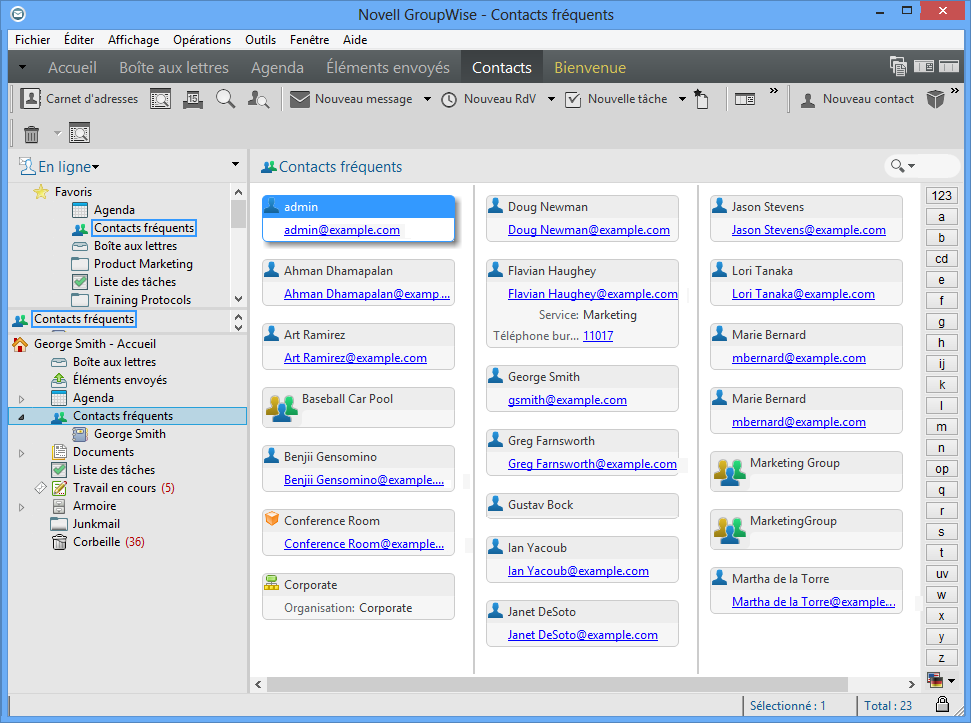Viewport: 971px width, 723px height.
Task: Open Éléments envoyés folder in tree
Action: pyautogui.click(x=120, y=379)
